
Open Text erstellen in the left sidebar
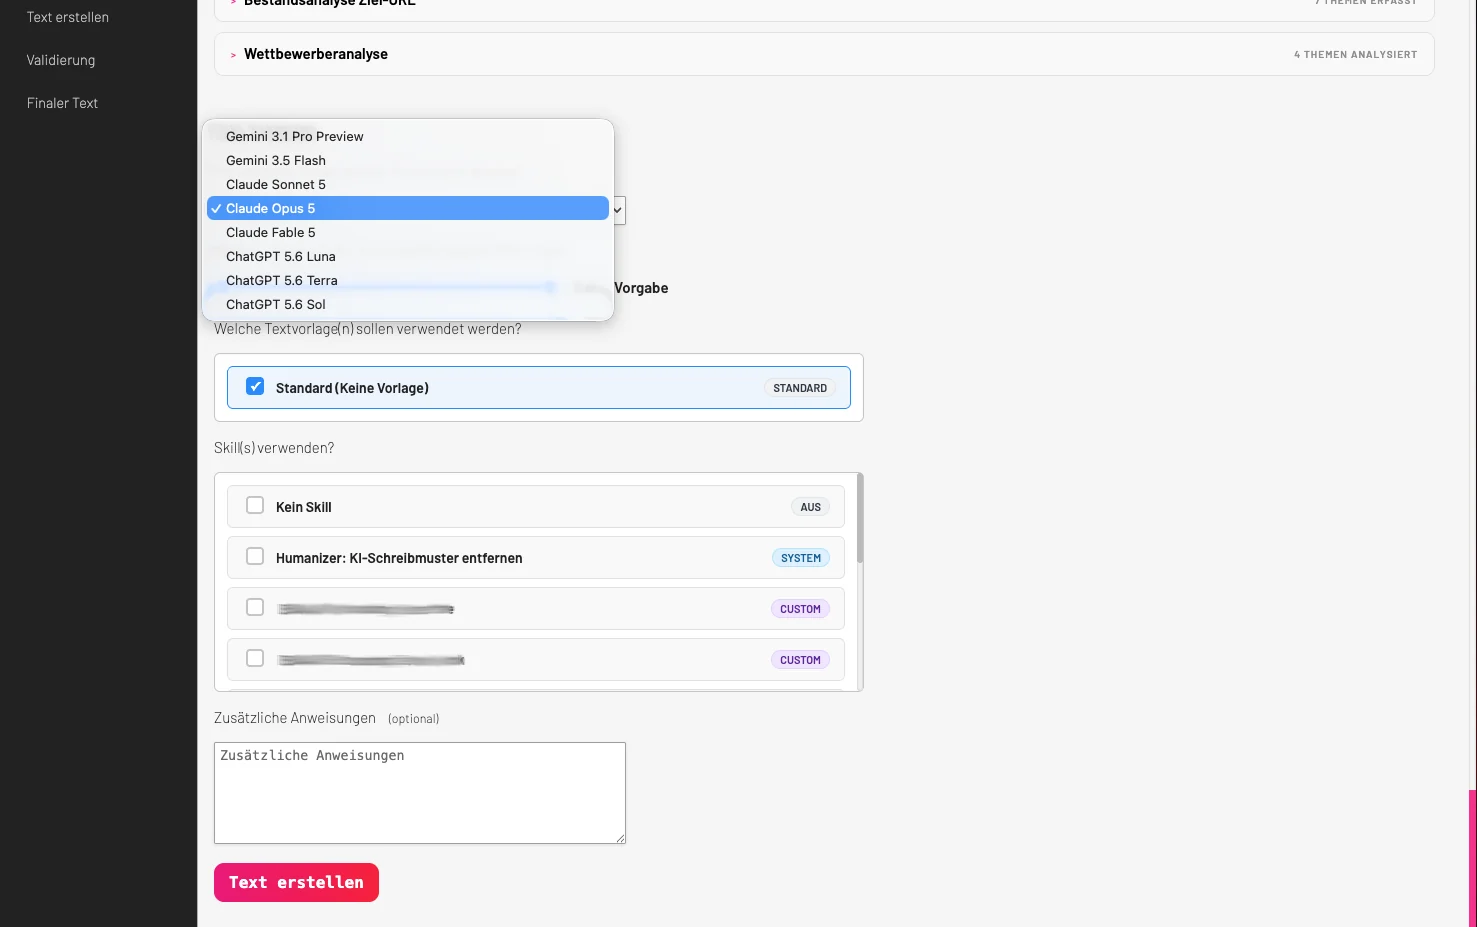pos(68,17)
